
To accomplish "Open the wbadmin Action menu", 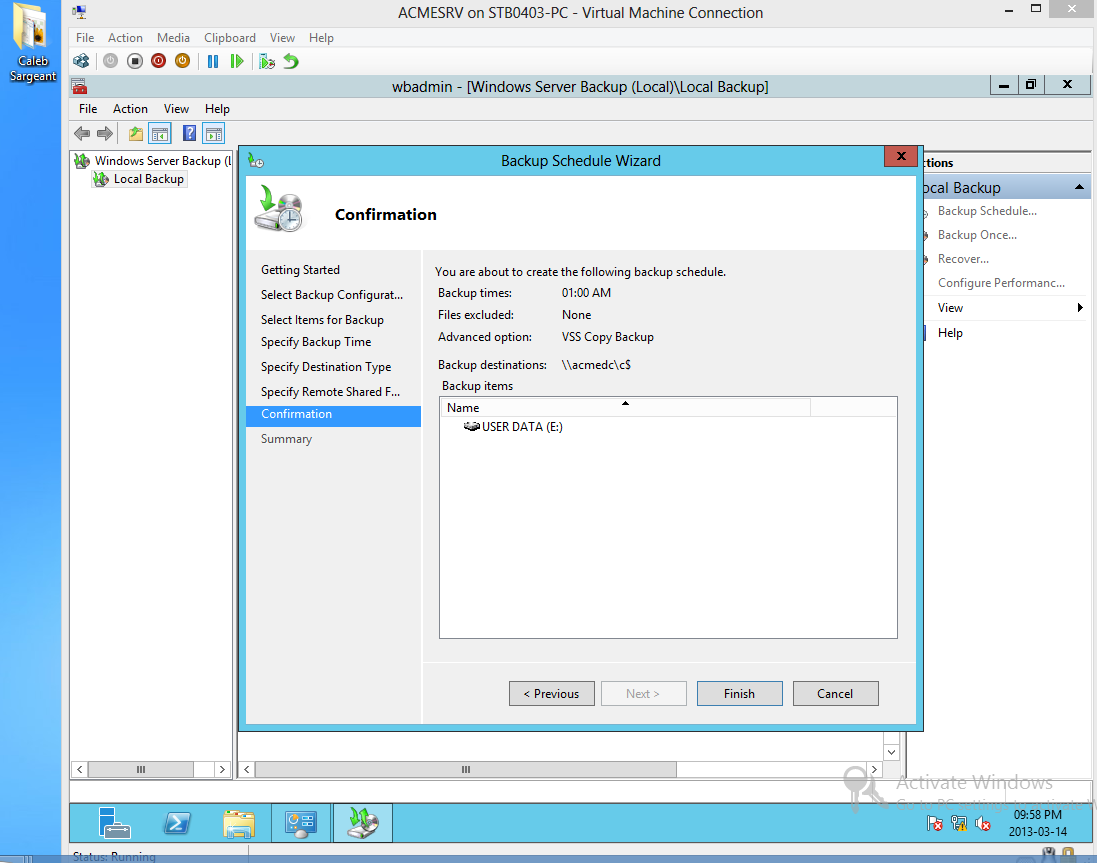I will click(130, 109).
